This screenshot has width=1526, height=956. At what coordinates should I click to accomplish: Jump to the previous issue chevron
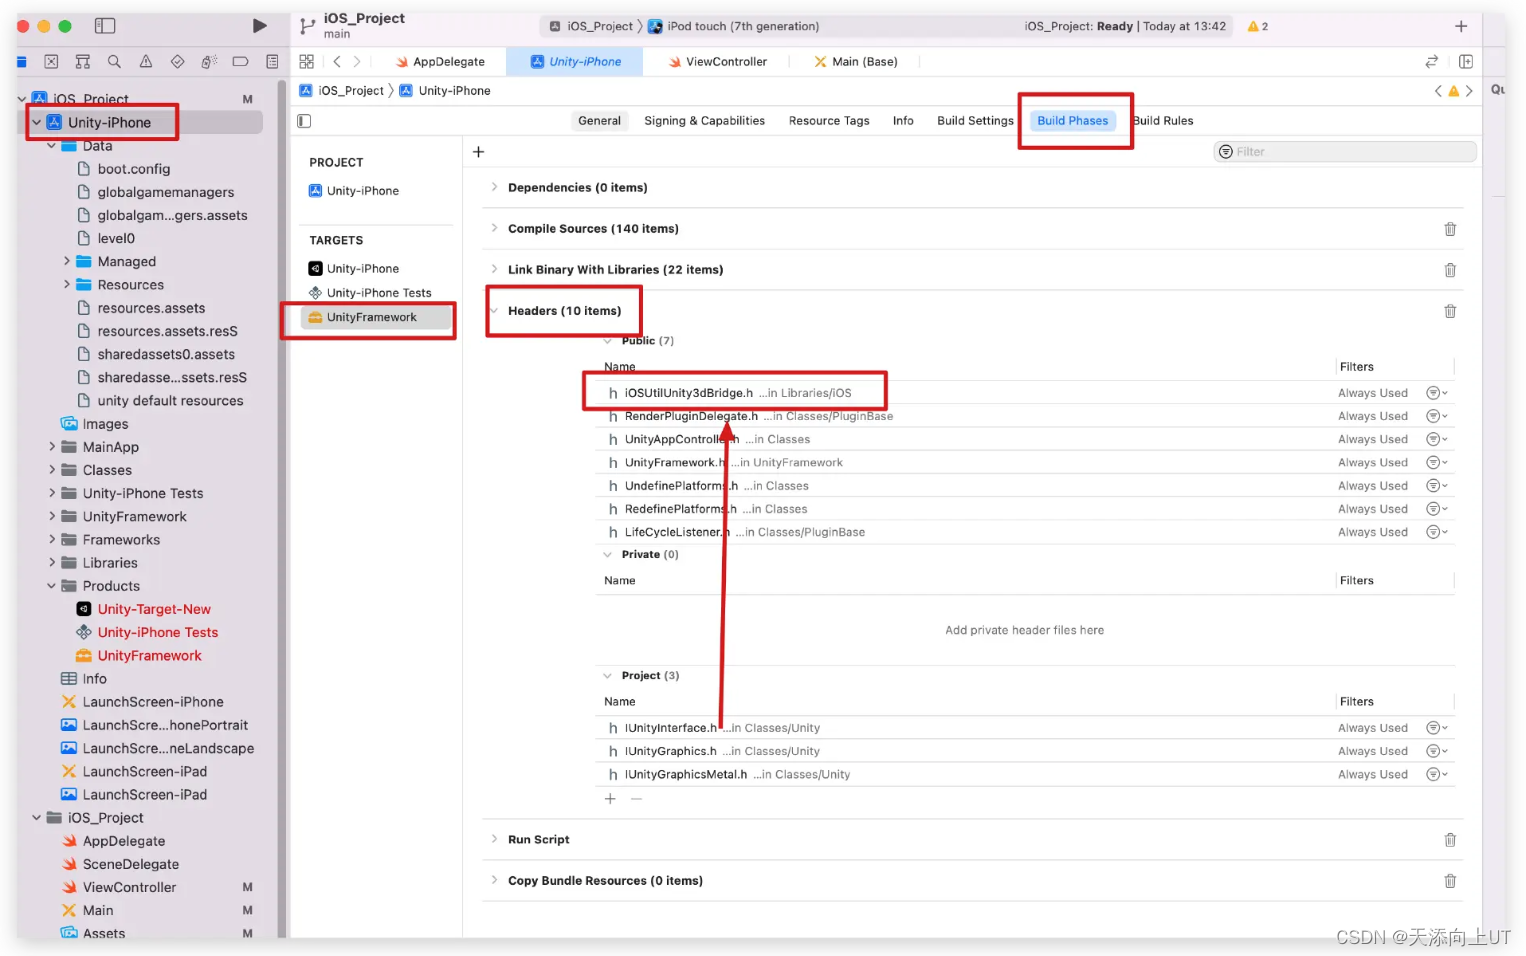(1438, 91)
